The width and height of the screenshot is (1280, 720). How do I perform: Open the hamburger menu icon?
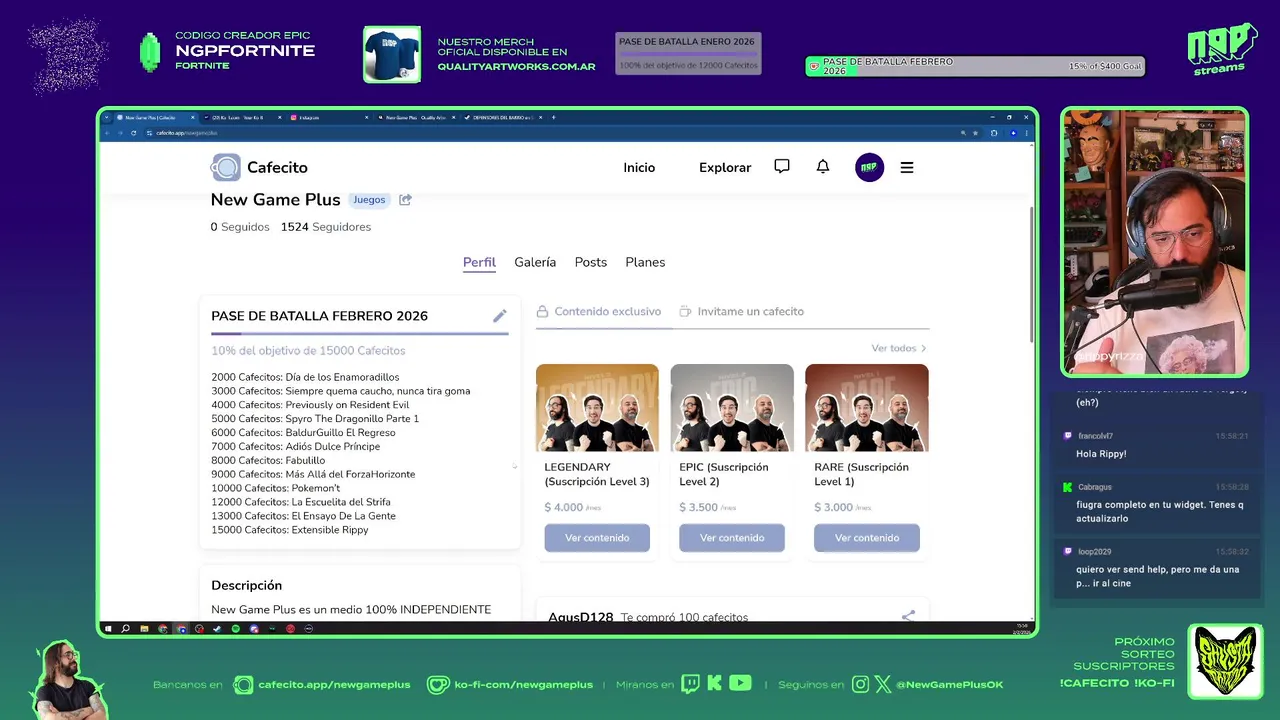click(x=907, y=167)
